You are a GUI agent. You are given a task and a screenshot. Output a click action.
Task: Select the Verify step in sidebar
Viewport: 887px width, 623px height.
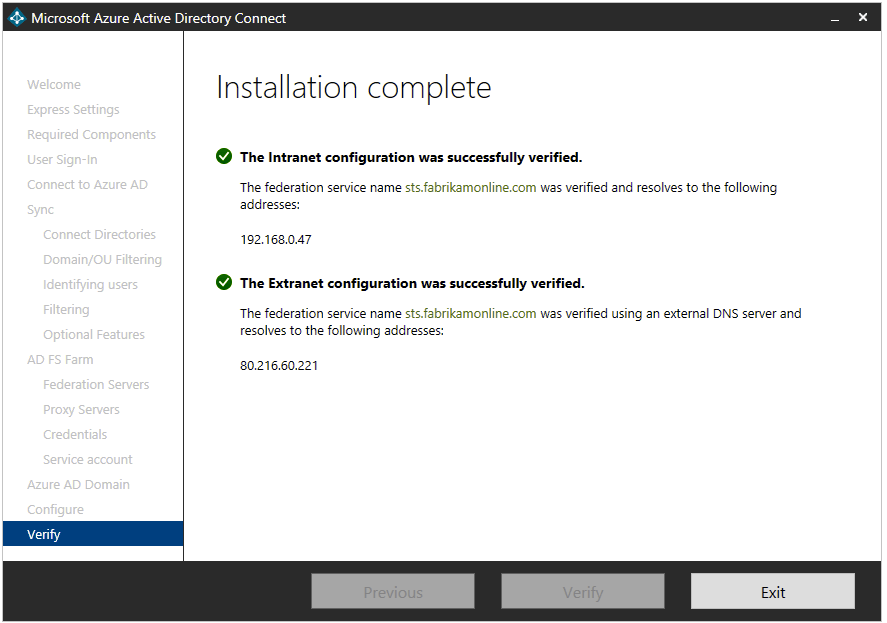click(44, 535)
